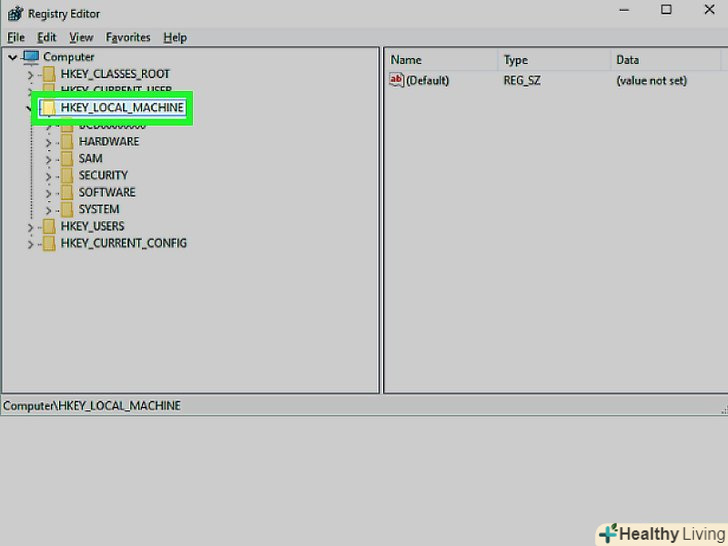Expand the HKEY_CURRENT_CONFIG key

point(30,244)
